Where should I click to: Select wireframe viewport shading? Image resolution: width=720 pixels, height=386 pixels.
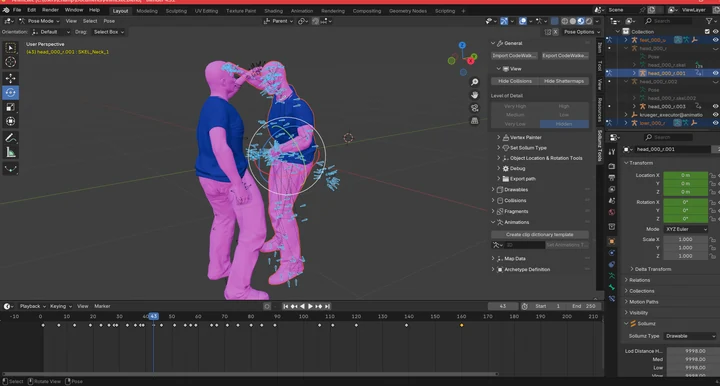564,21
